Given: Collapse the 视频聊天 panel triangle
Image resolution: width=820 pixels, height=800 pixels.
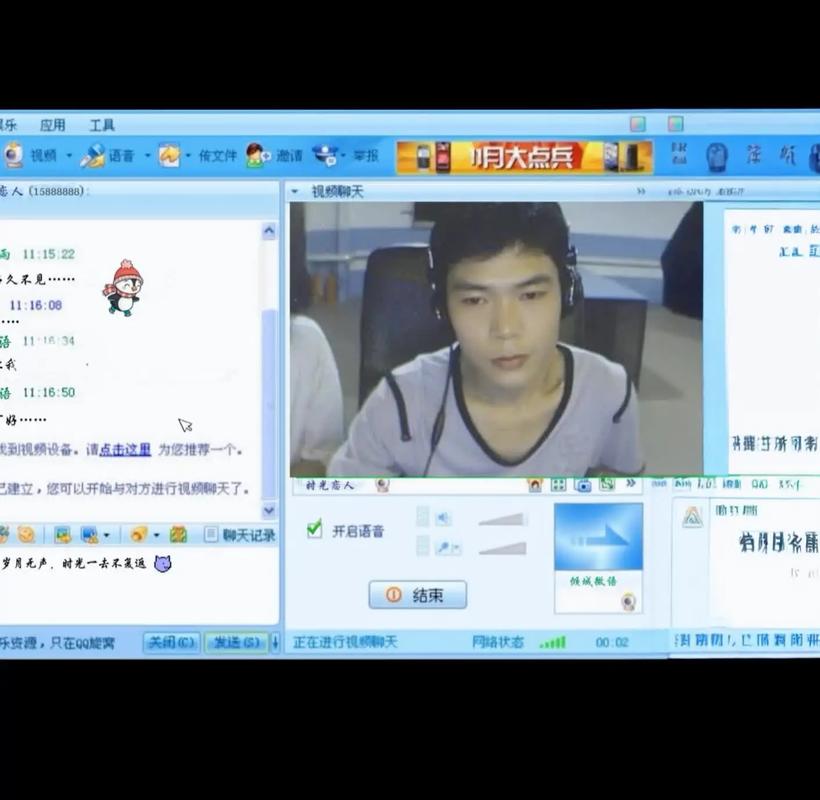Looking at the screenshot, I should point(295,192).
